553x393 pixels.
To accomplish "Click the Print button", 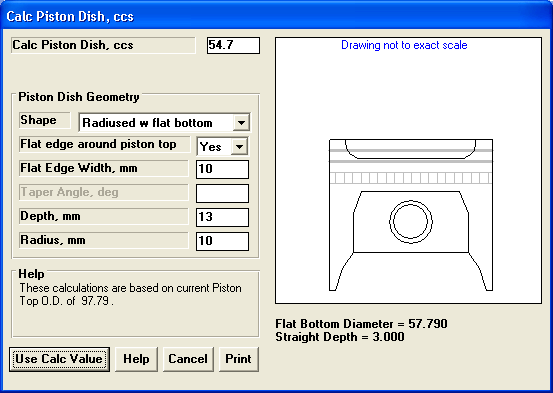I will pyautogui.click(x=238, y=359).
